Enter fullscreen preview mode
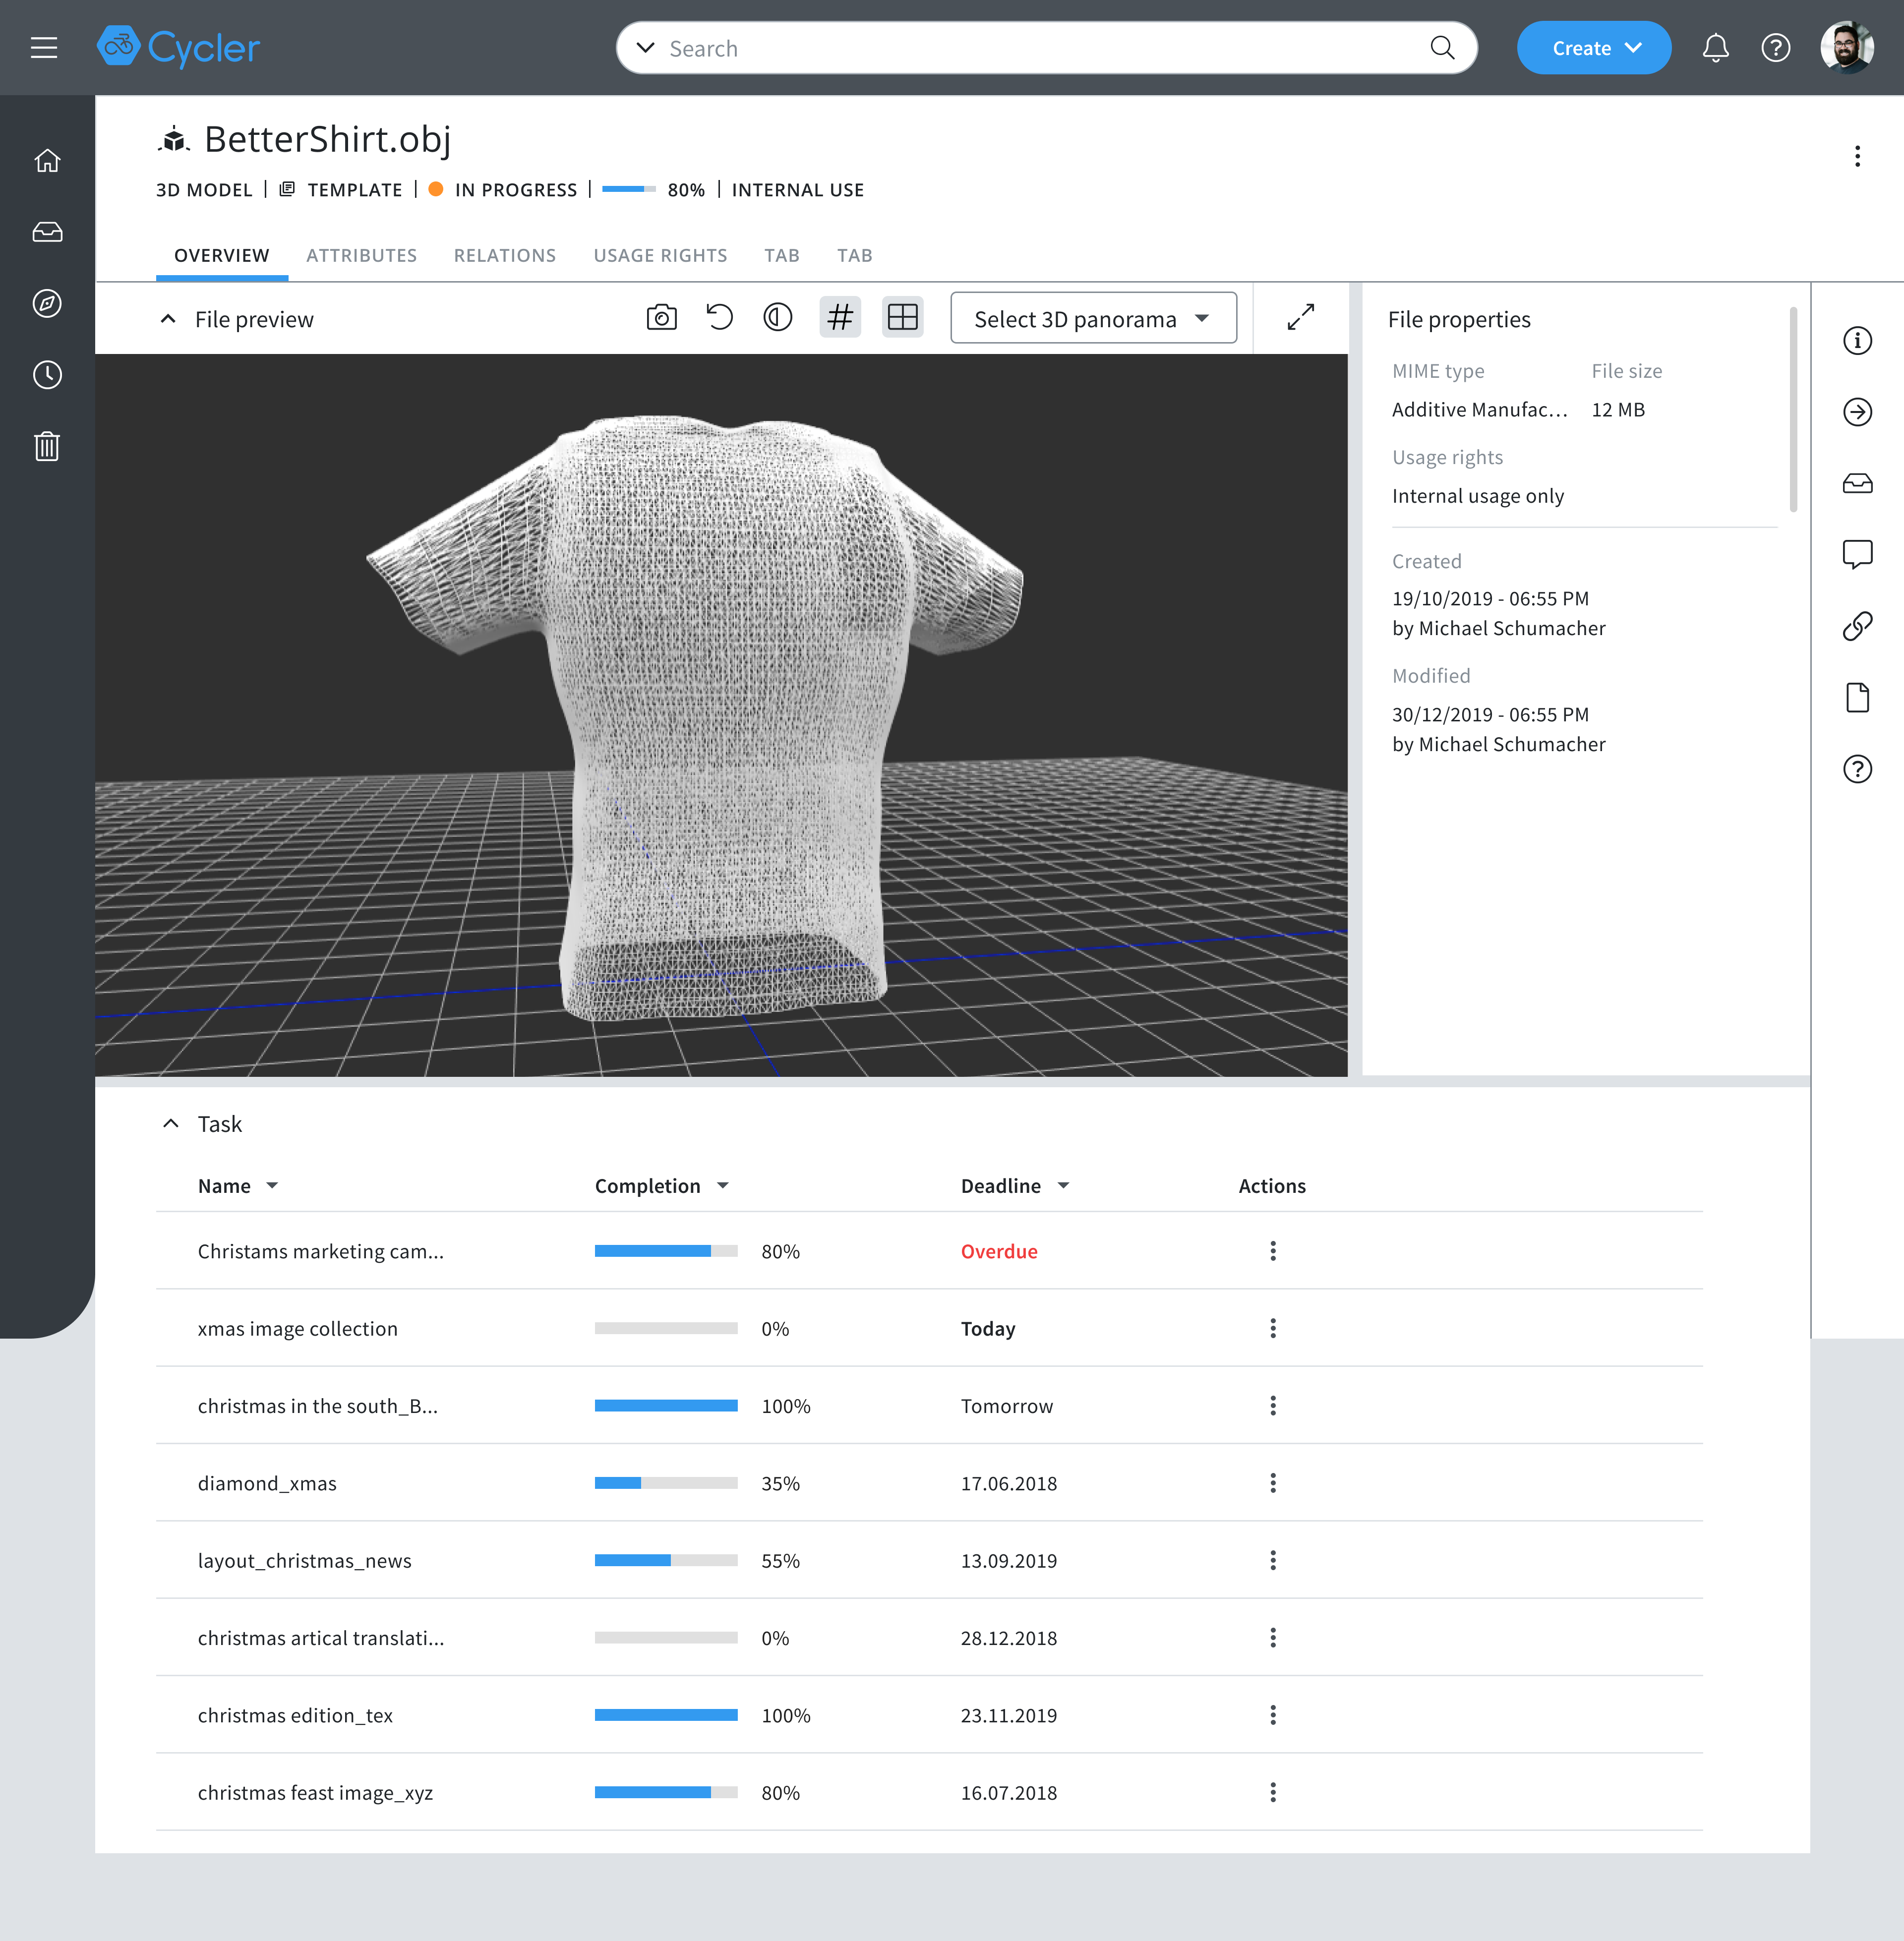 (x=1300, y=317)
